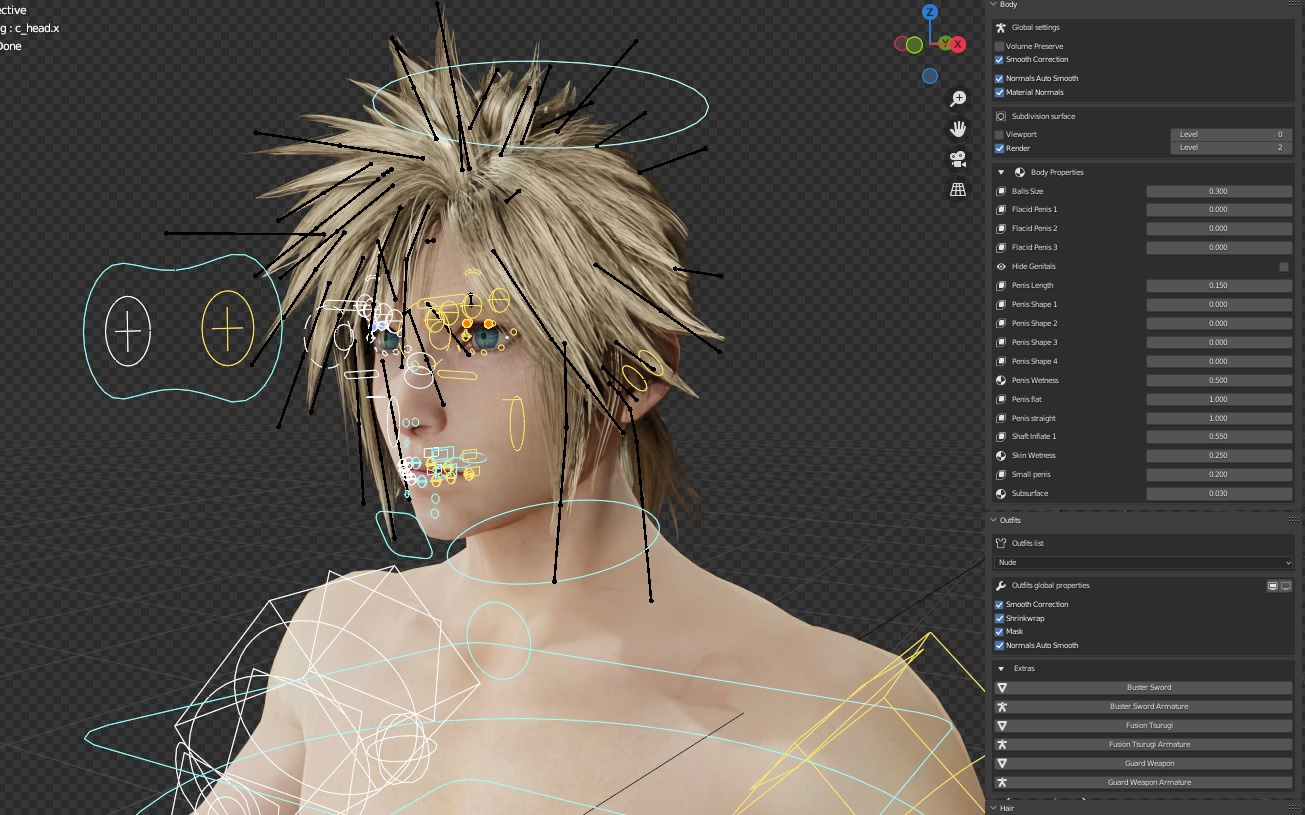This screenshot has height=815, width=1305.
Task: Collapse the Body Properties section
Action: click(x=1001, y=172)
